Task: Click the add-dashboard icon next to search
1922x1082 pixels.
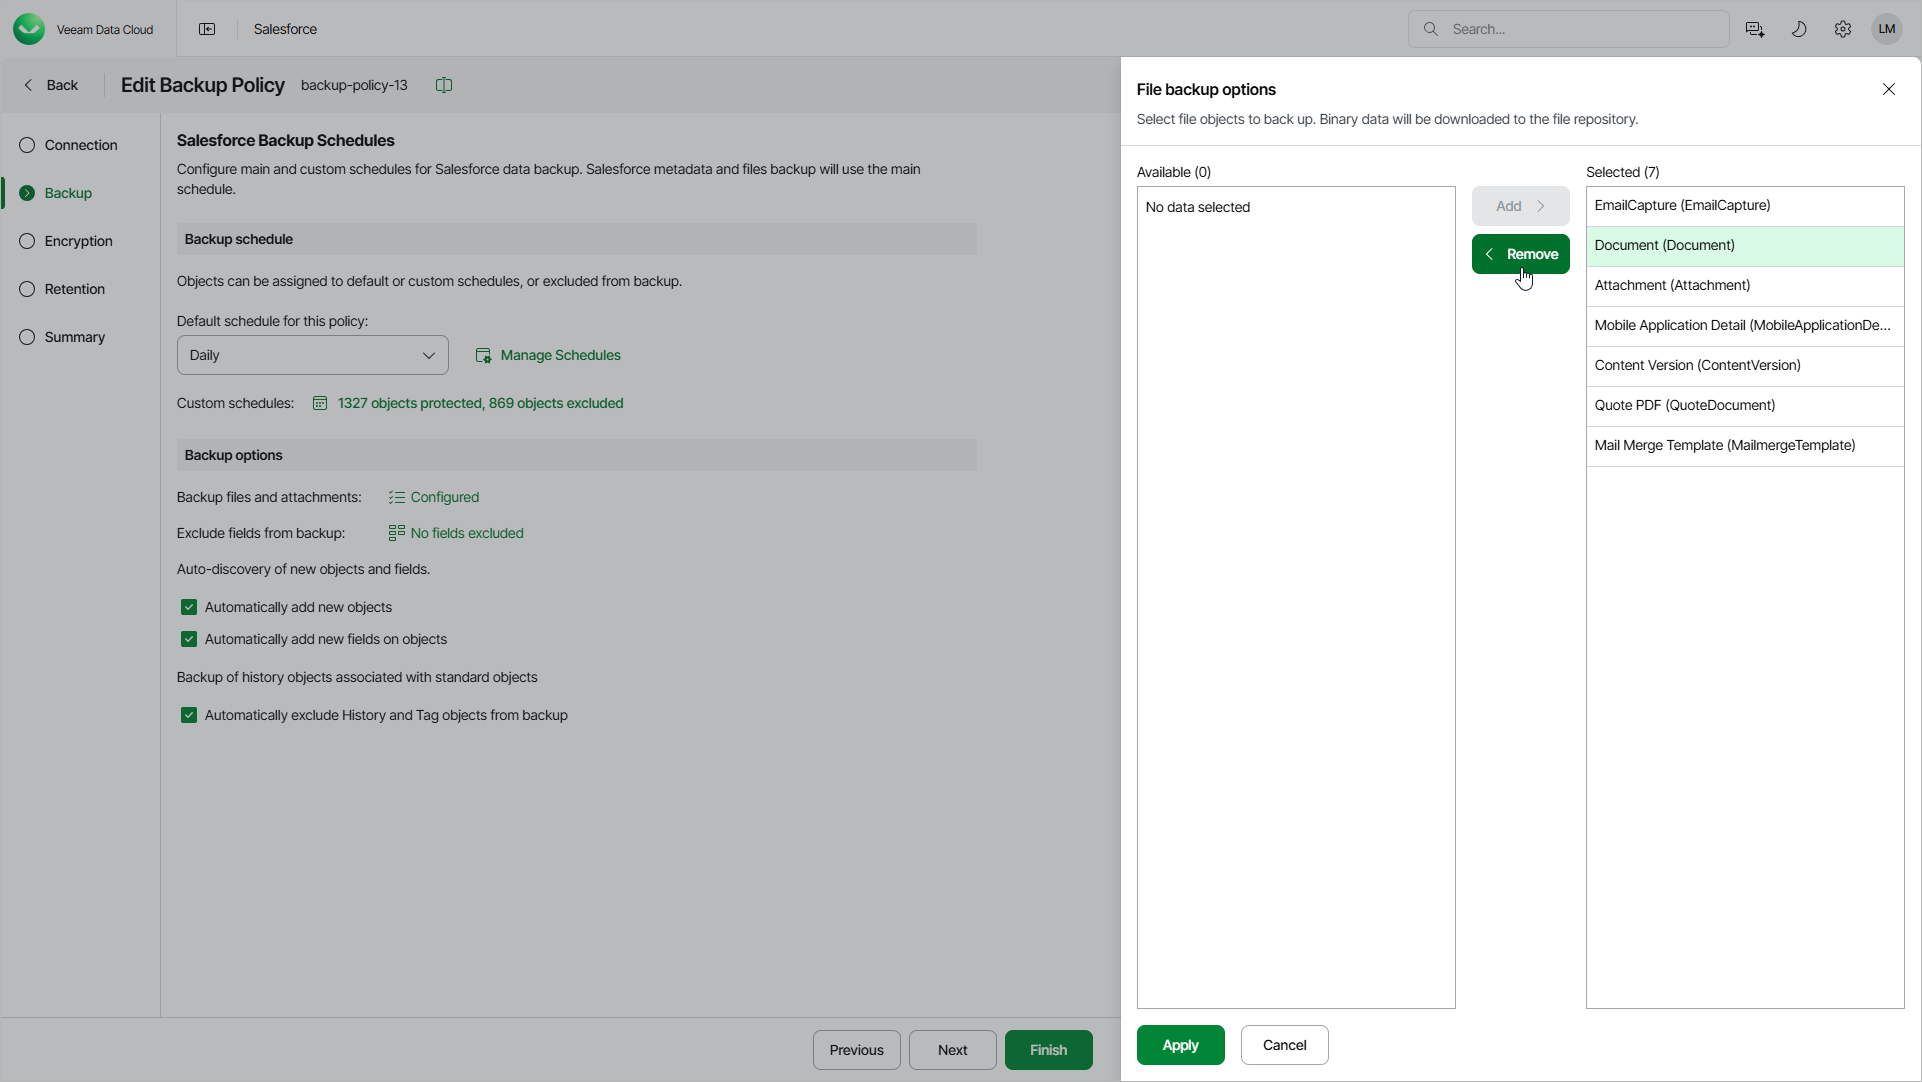Action: pyautogui.click(x=1755, y=29)
